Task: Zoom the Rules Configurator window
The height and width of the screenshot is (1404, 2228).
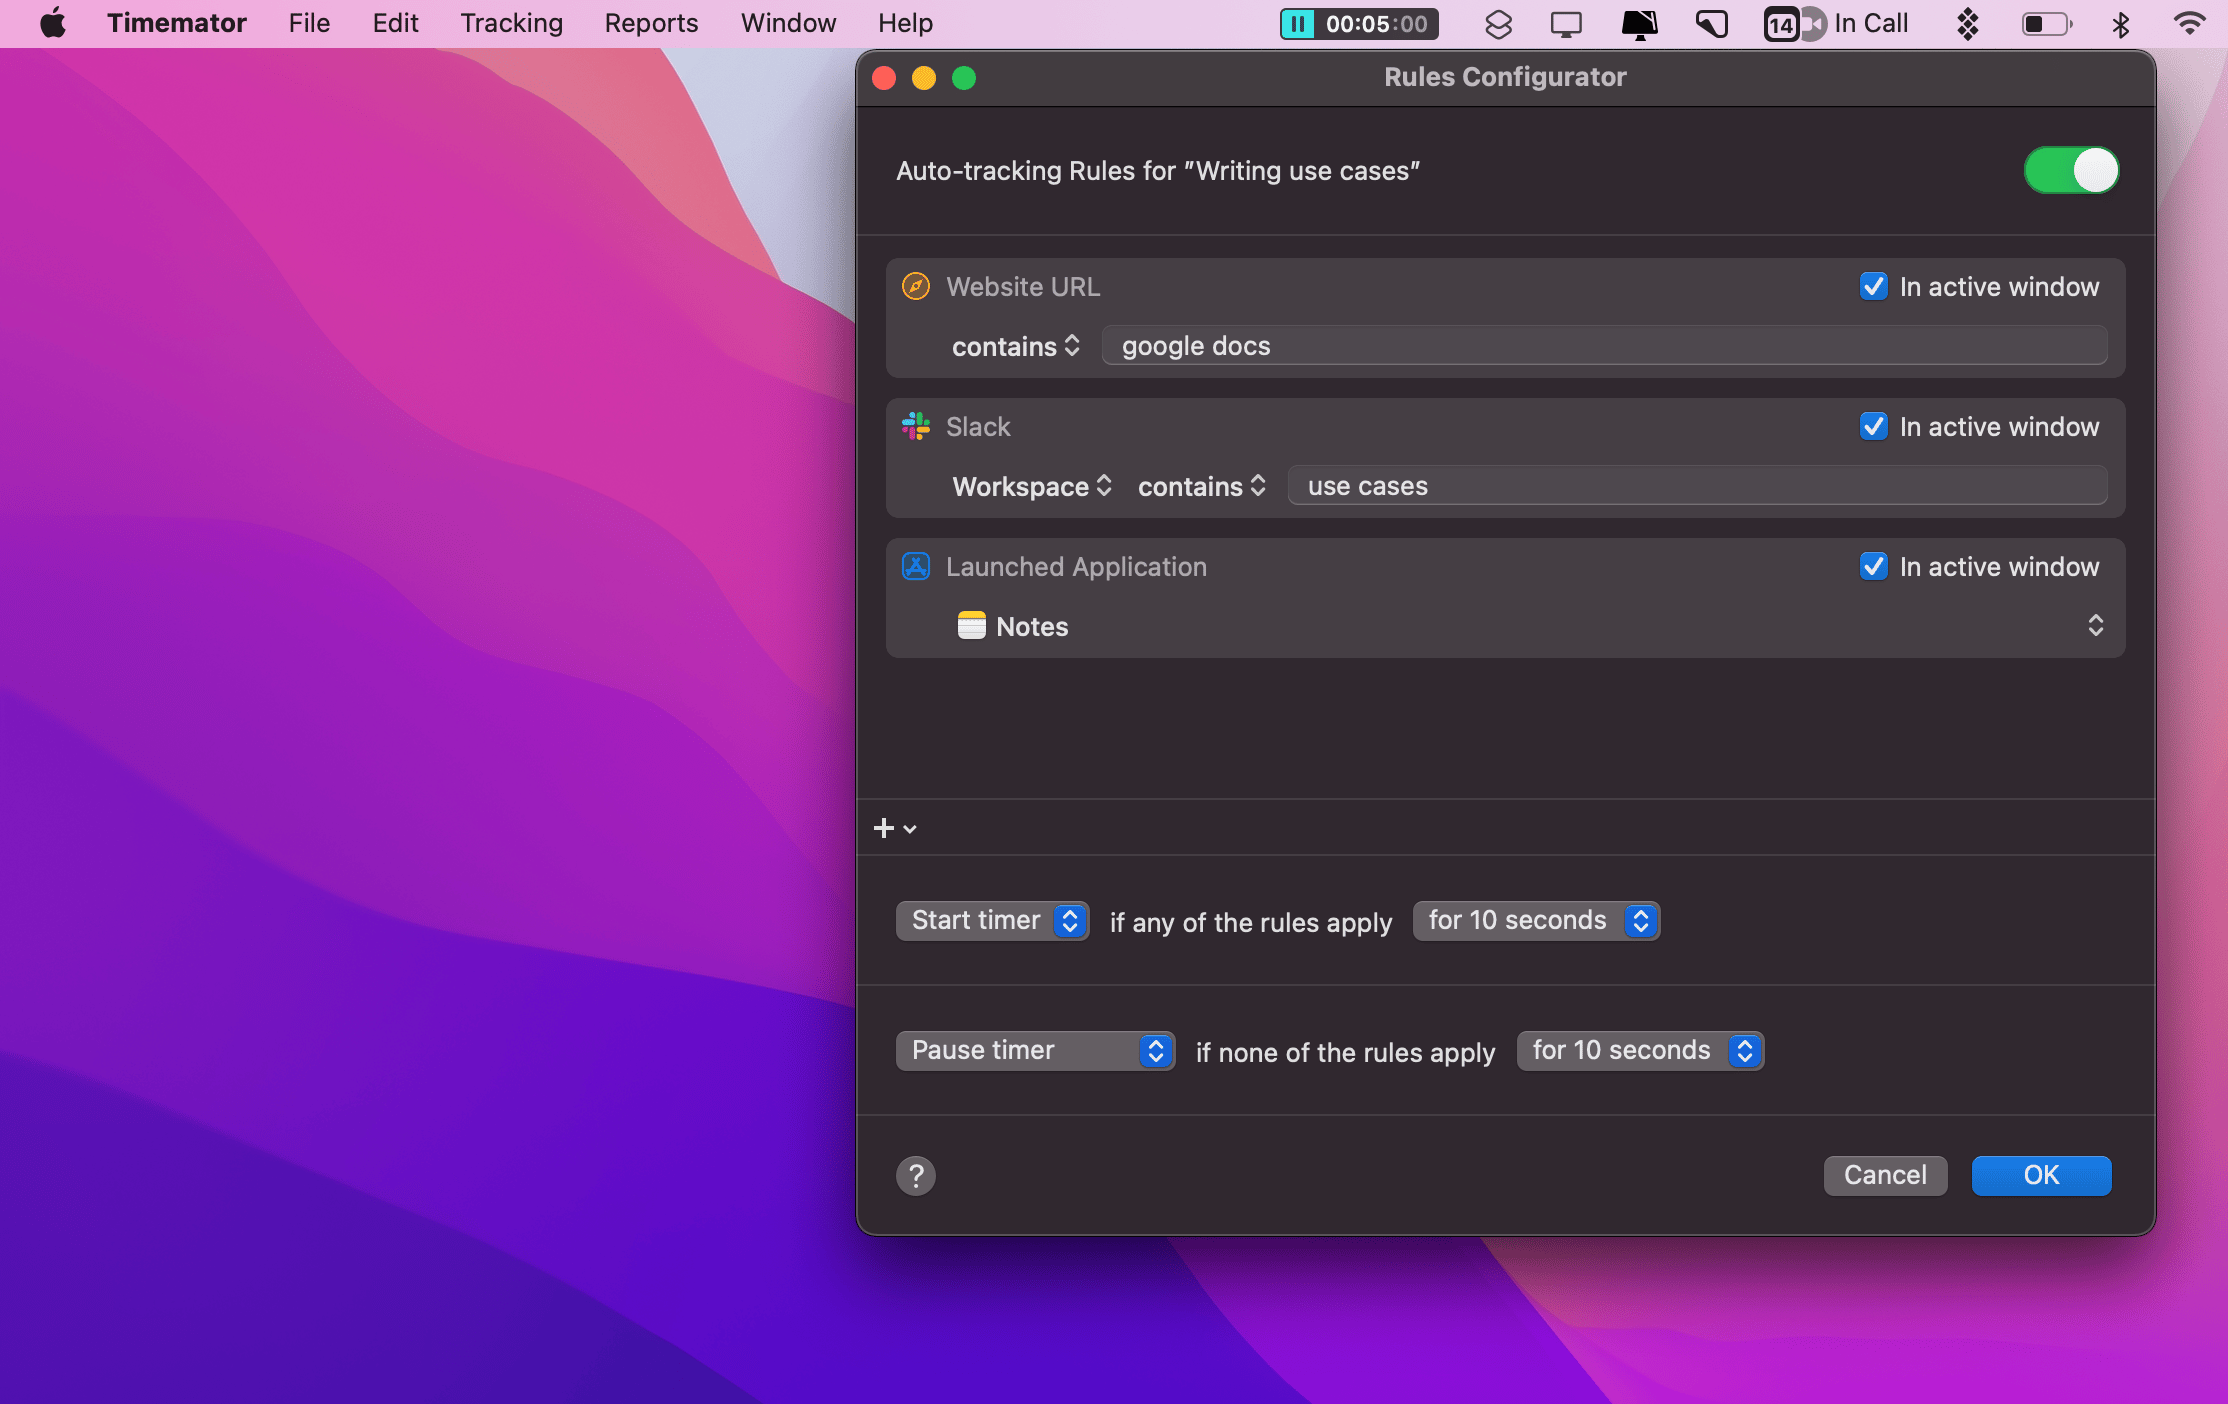Action: [964, 78]
